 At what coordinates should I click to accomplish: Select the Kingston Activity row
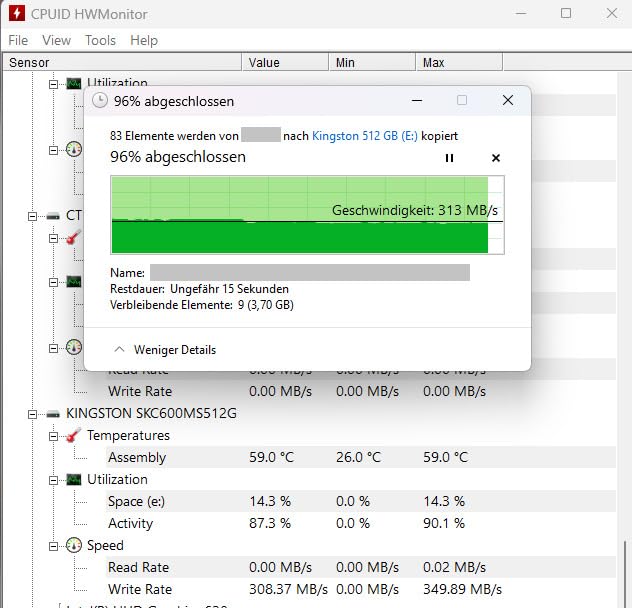click(361, 523)
